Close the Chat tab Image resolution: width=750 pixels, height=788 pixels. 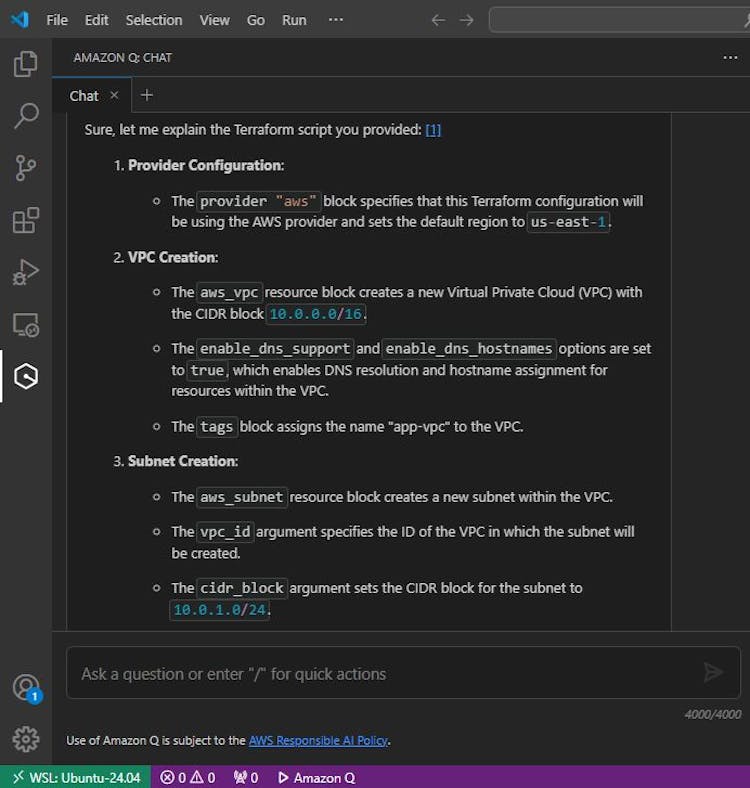coord(114,95)
